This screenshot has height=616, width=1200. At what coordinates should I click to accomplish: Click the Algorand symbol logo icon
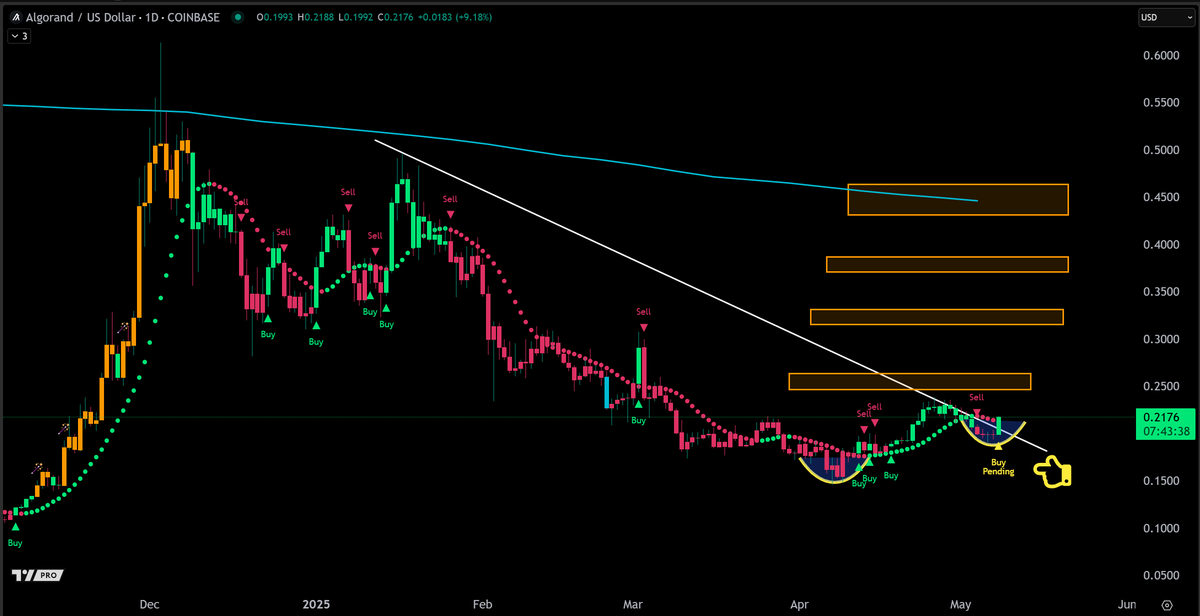(x=15, y=17)
